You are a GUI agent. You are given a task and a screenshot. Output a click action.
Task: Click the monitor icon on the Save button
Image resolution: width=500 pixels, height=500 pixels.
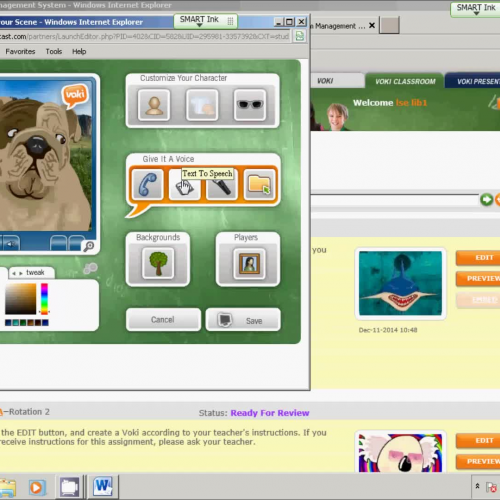pyautogui.click(x=225, y=320)
